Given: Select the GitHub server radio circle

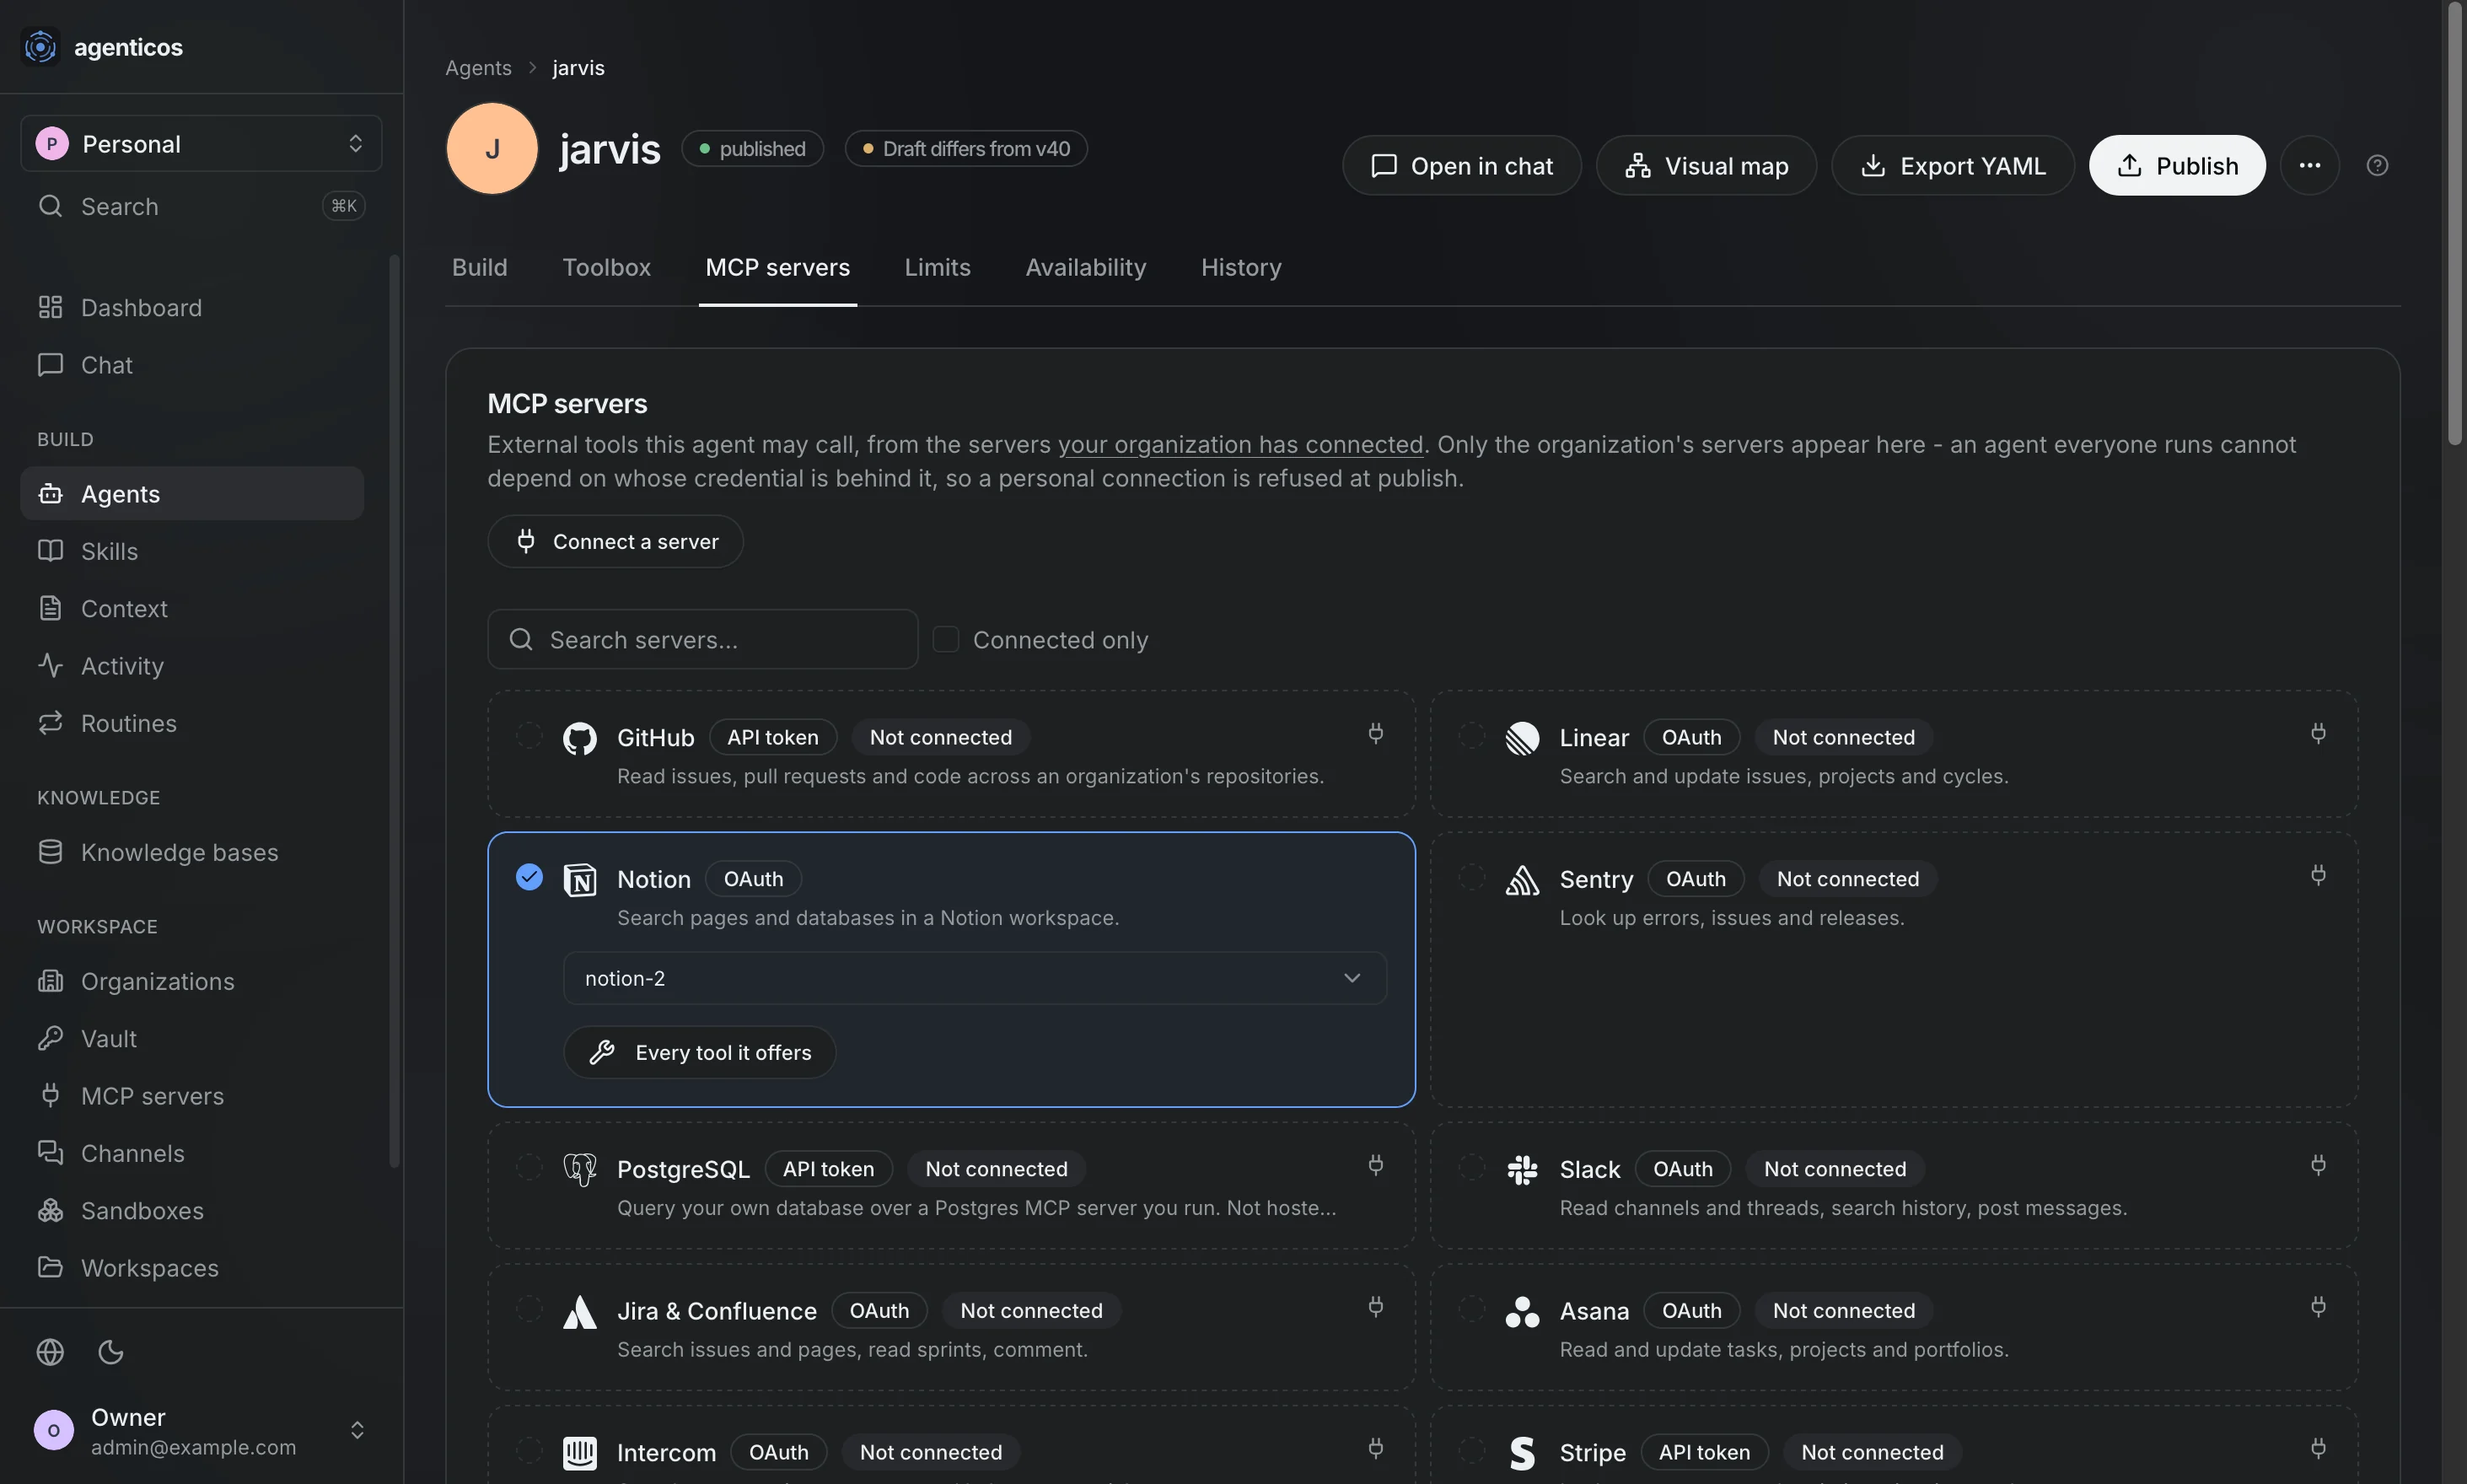Looking at the screenshot, I should (529, 735).
